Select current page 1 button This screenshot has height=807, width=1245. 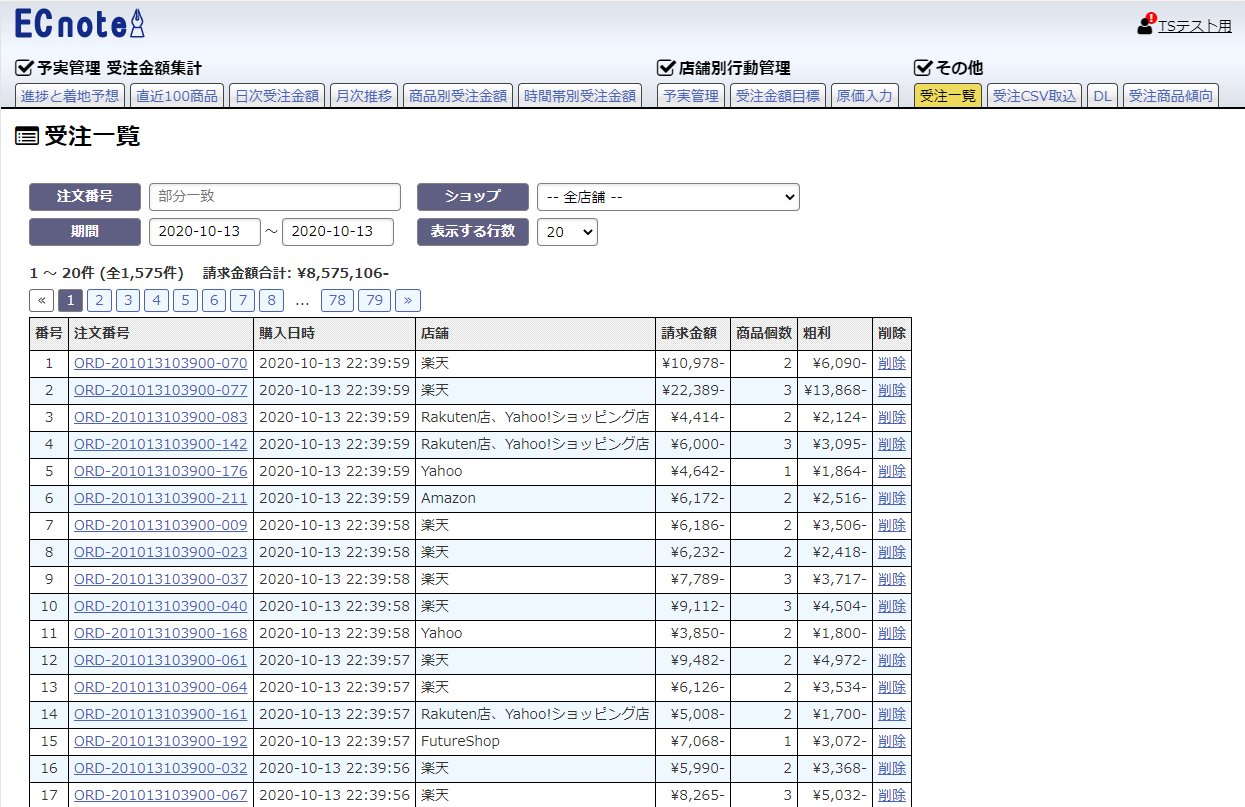[x=71, y=300]
